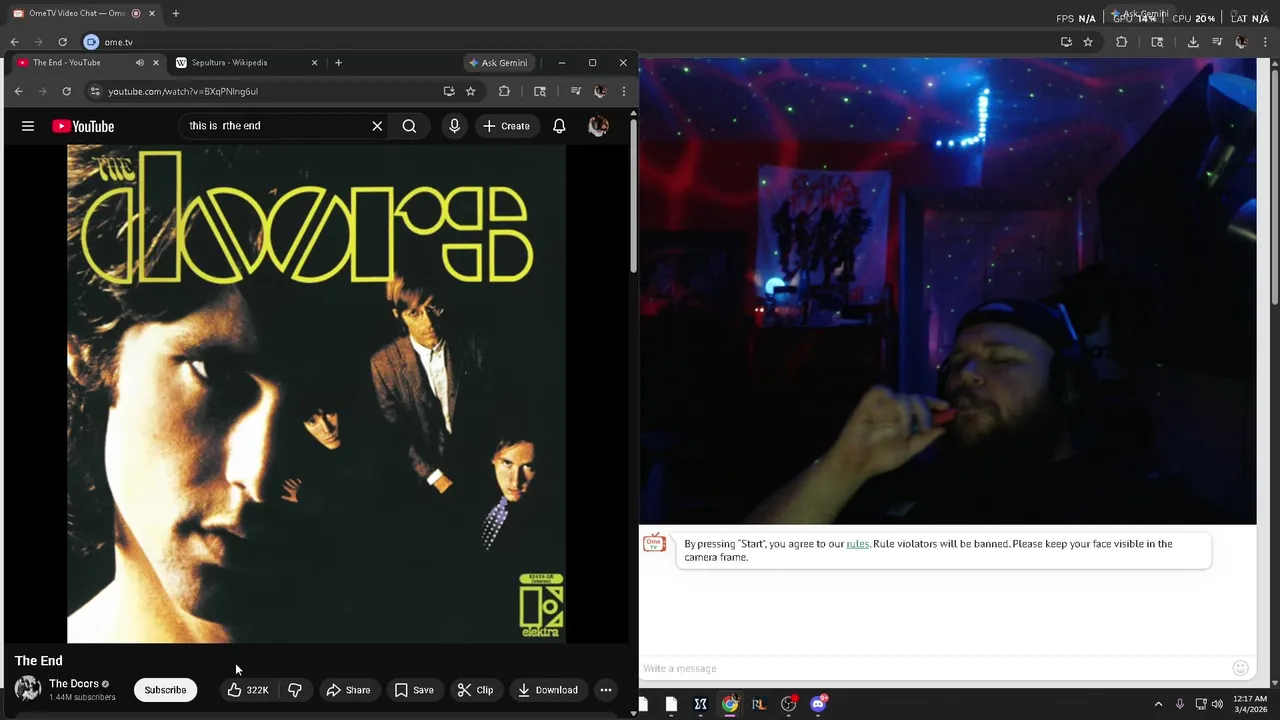Open media controls in OmeTV window

[1217, 42]
